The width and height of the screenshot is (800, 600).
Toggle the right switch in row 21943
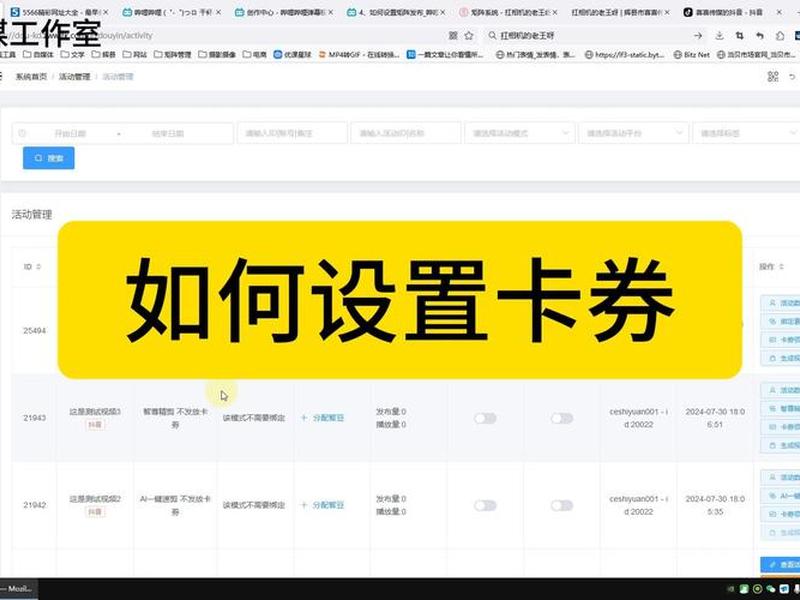coord(562,418)
